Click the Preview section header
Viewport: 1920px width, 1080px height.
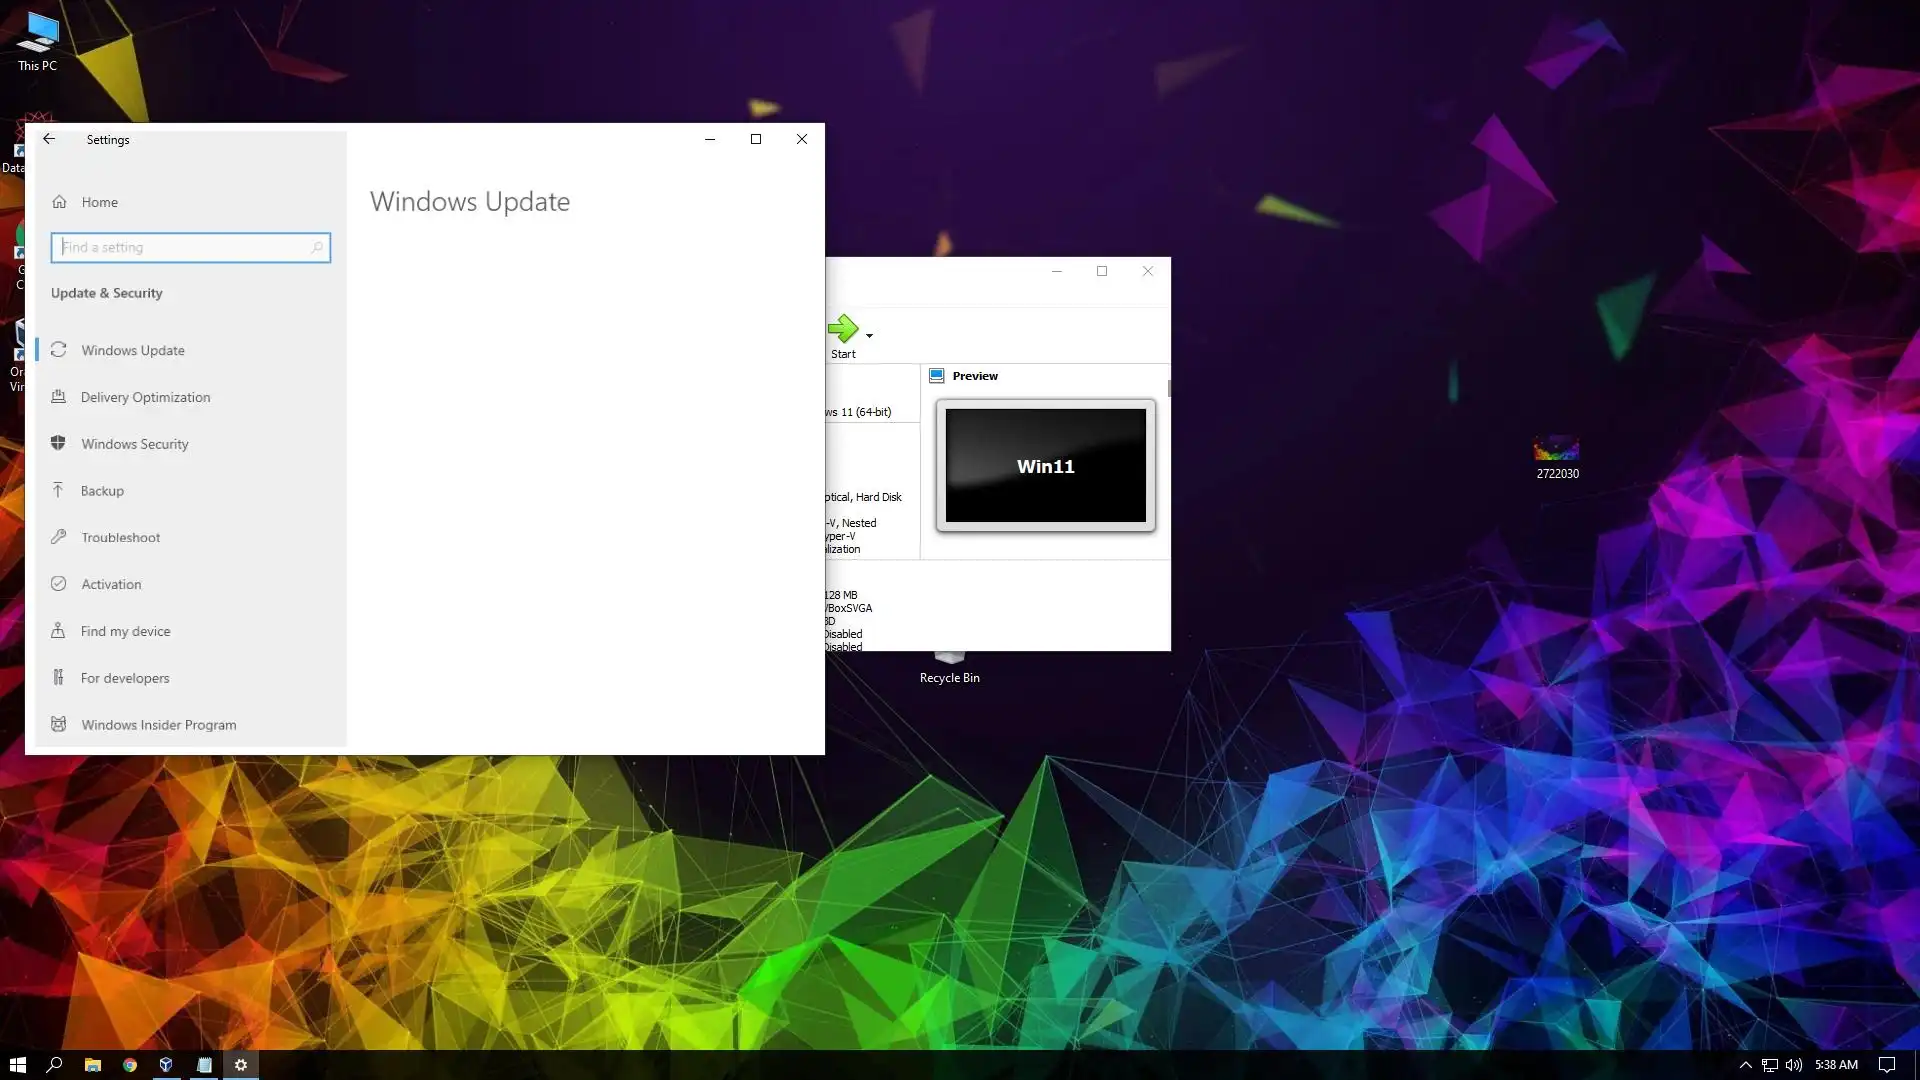(974, 376)
